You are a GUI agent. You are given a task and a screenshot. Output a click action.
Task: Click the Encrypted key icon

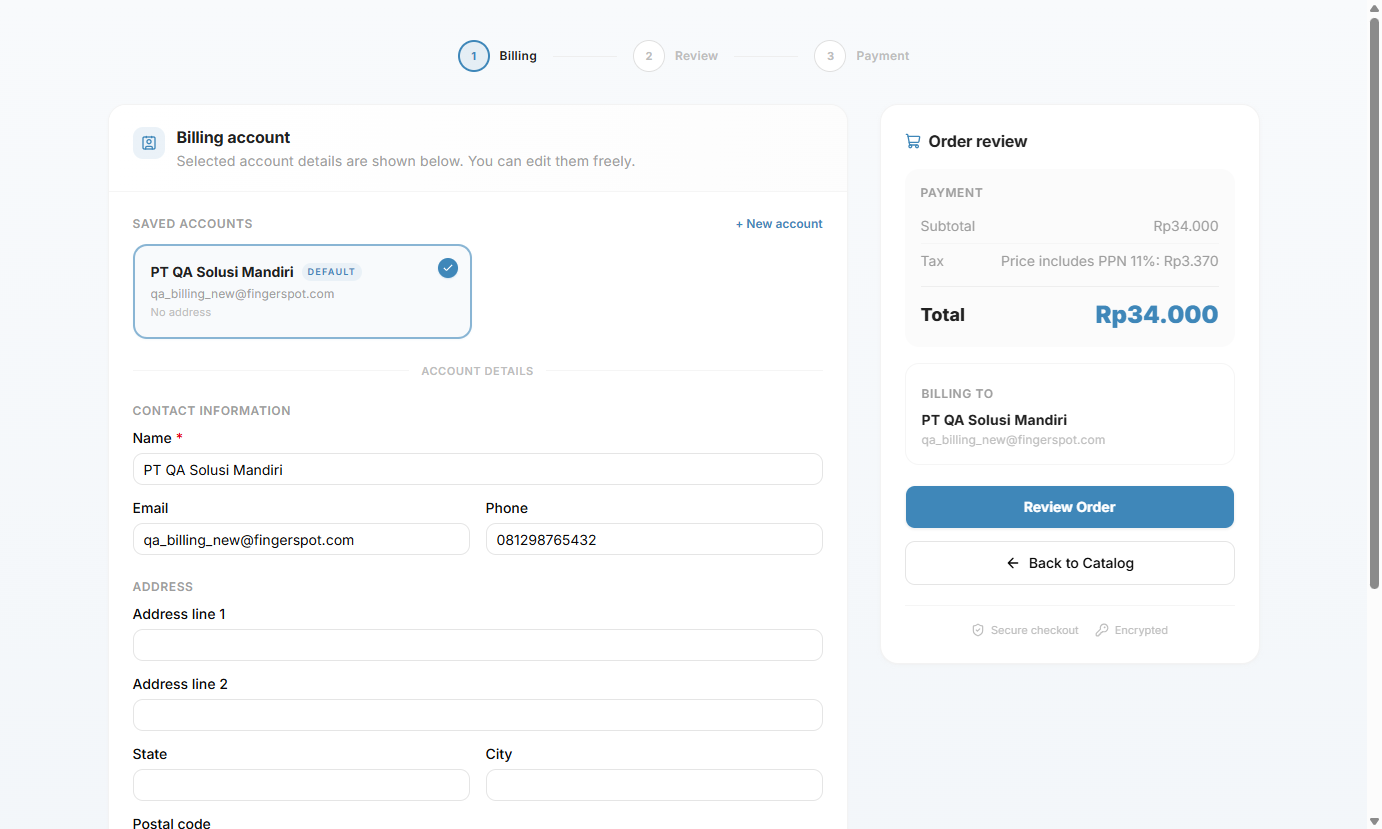tap(1102, 630)
